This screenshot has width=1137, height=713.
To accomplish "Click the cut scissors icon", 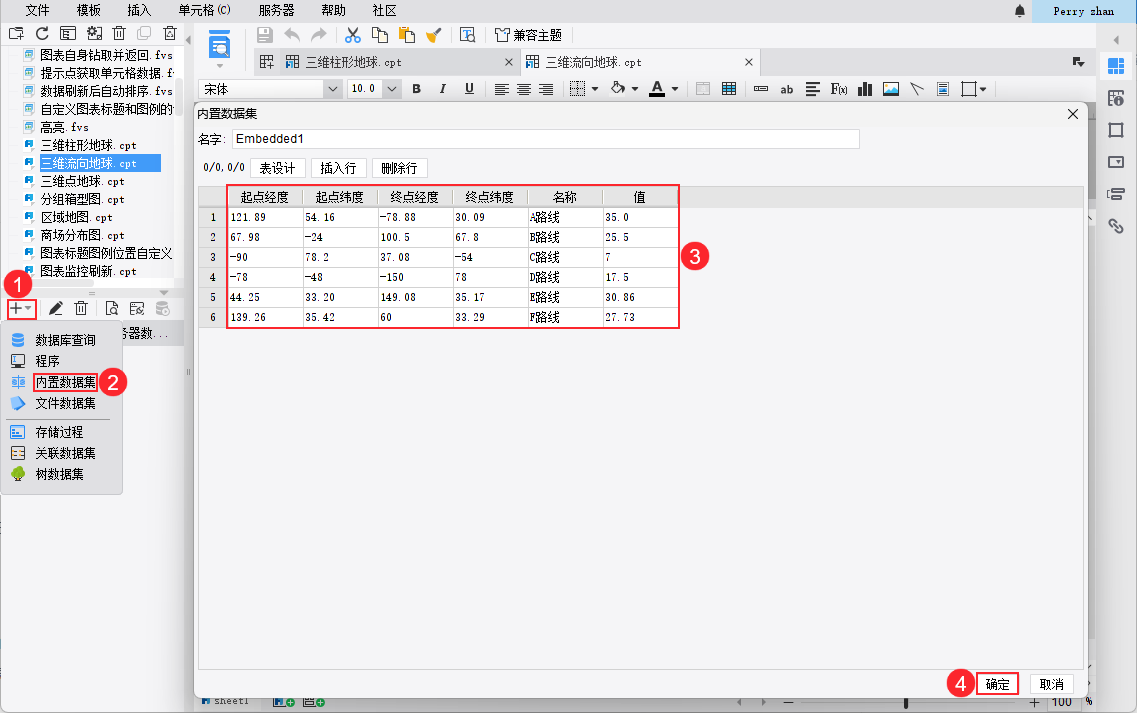I will coord(353,35).
